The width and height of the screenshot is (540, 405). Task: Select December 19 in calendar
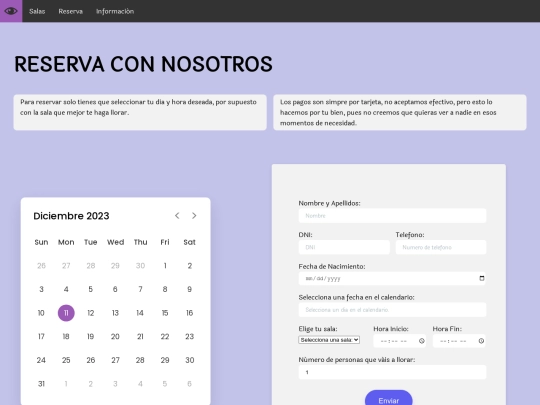[91, 336]
